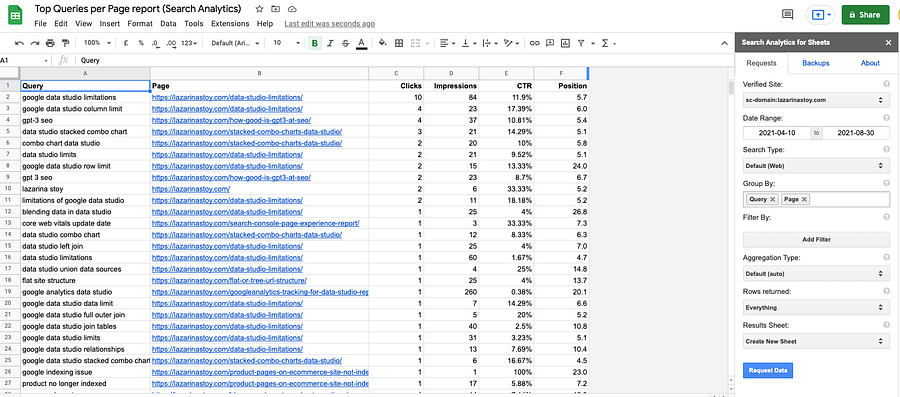Open the Borders tool
900x397 pixels.
(399, 43)
